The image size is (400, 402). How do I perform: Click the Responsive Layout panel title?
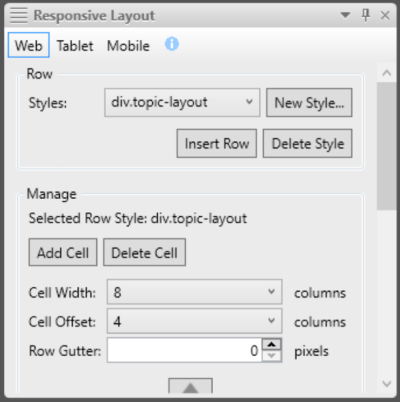(94, 15)
